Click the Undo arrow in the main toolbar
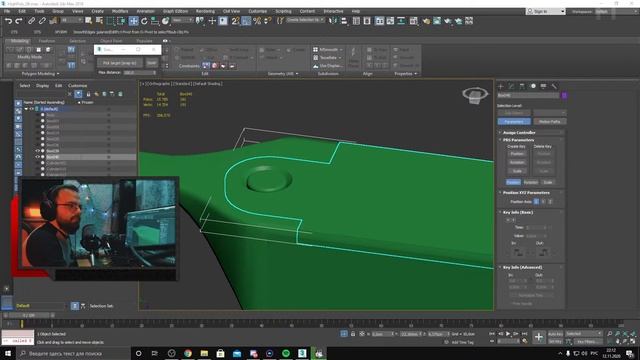The height and width of the screenshot is (360, 640). 8,21
